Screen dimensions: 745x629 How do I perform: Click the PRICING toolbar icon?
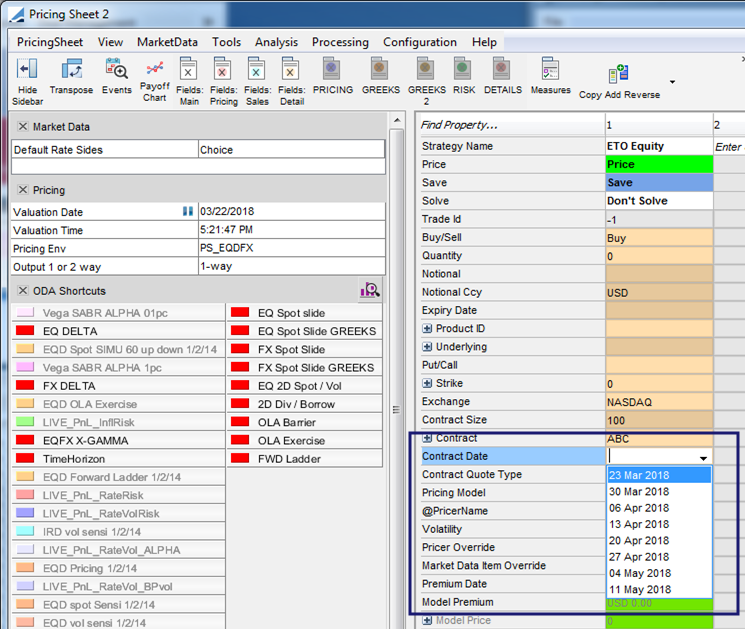pyautogui.click(x=332, y=69)
